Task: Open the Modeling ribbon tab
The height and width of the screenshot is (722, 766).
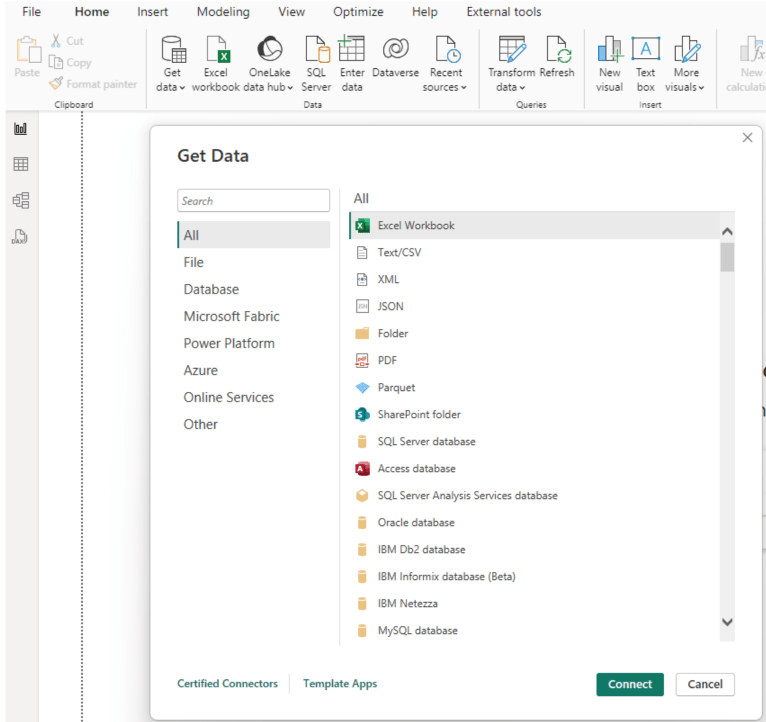Action: pos(223,12)
